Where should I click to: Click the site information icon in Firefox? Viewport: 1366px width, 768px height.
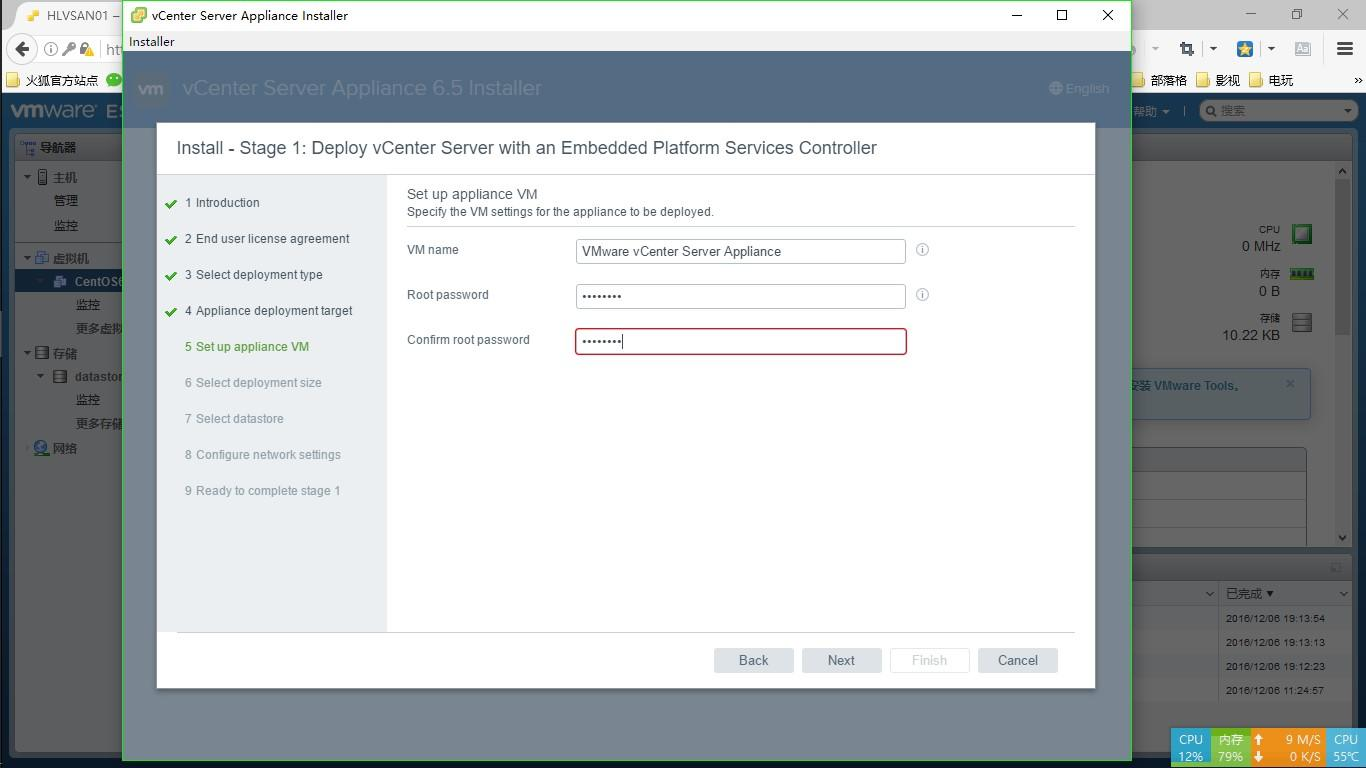(51, 49)
